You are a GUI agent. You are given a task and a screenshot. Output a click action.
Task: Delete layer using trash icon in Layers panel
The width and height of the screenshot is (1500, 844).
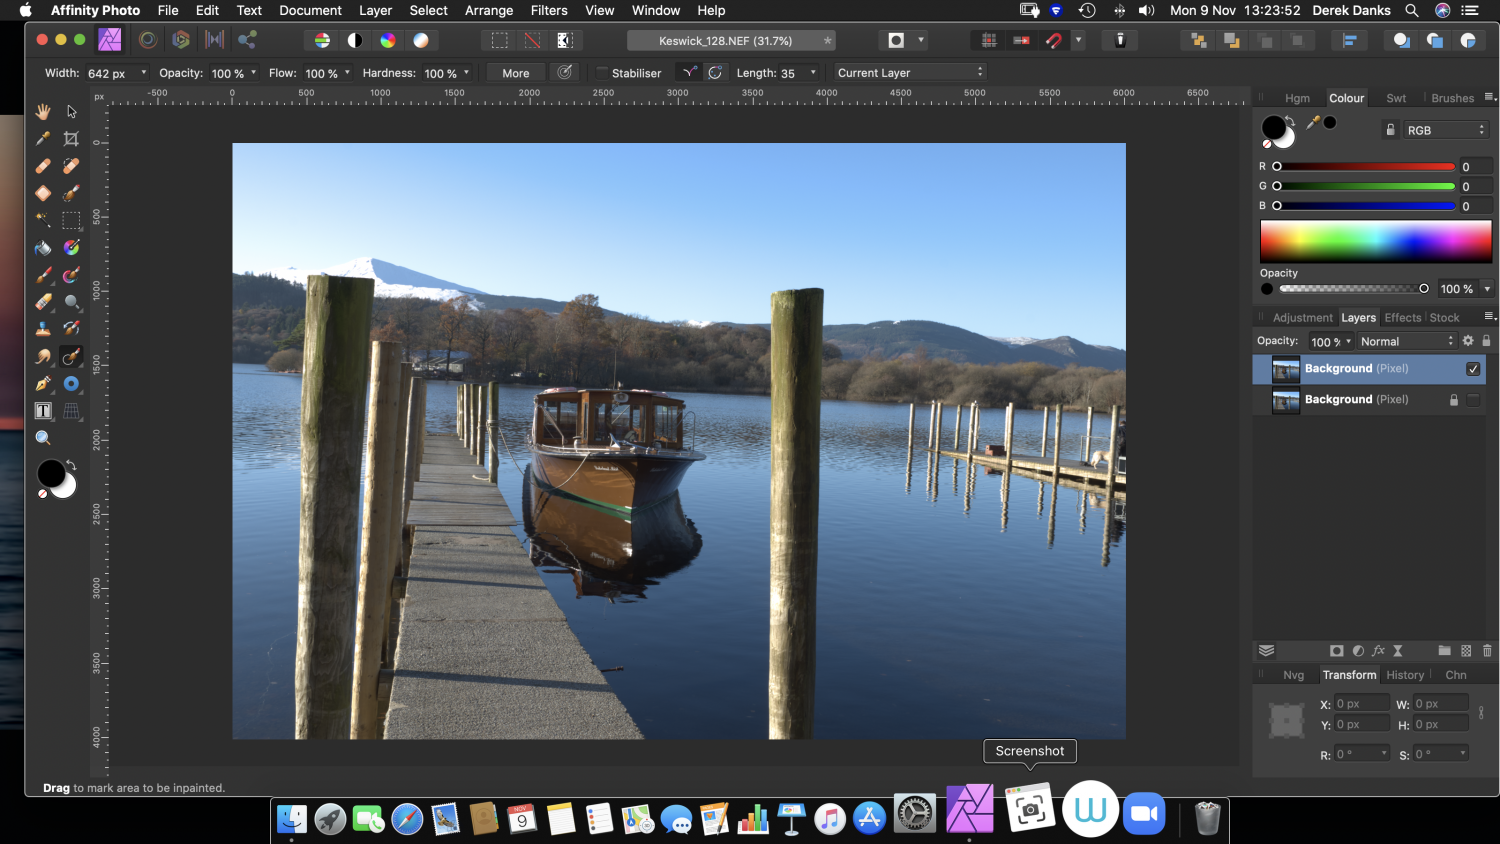pos(1487,651)
